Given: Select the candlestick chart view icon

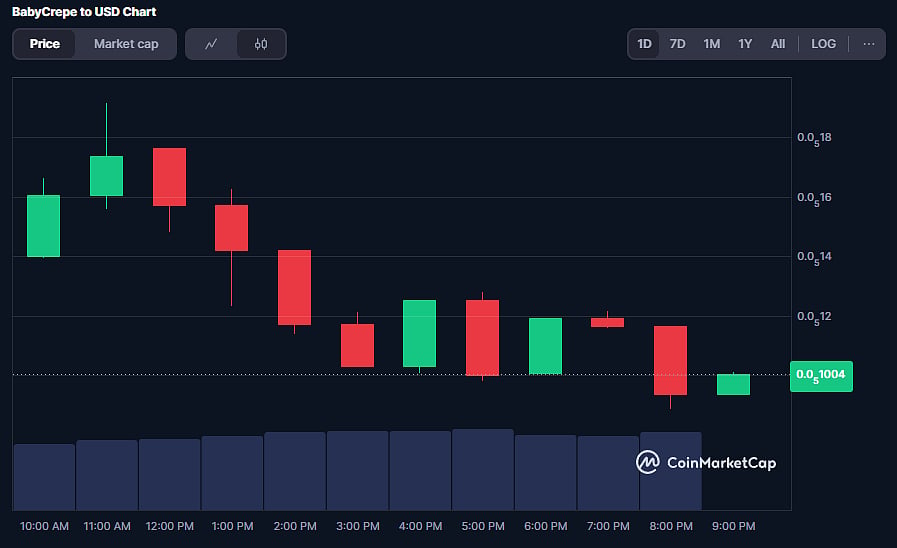Looking at the screenshot, I should (x=261, y=44).
